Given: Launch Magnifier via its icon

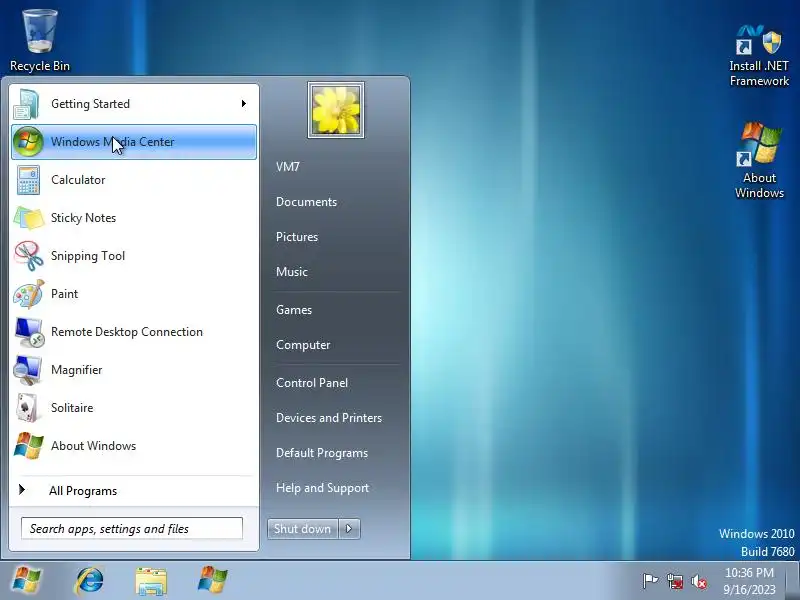Looking at the screenshot, I should pyautogui.click(x=28, y=370).
